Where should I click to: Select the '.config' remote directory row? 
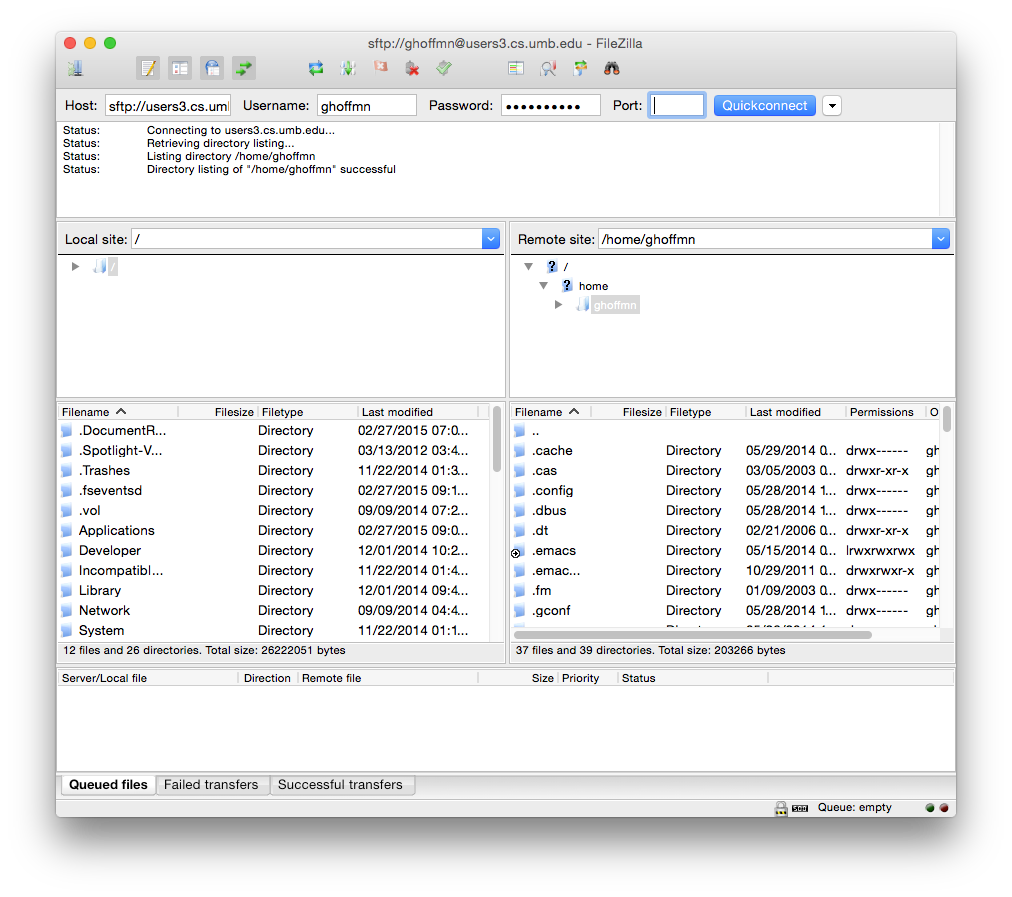726,491
